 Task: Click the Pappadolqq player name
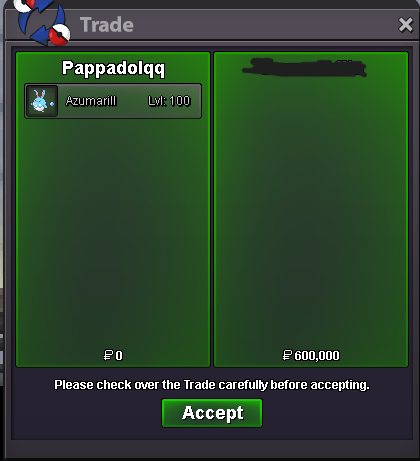click(113, 68)
